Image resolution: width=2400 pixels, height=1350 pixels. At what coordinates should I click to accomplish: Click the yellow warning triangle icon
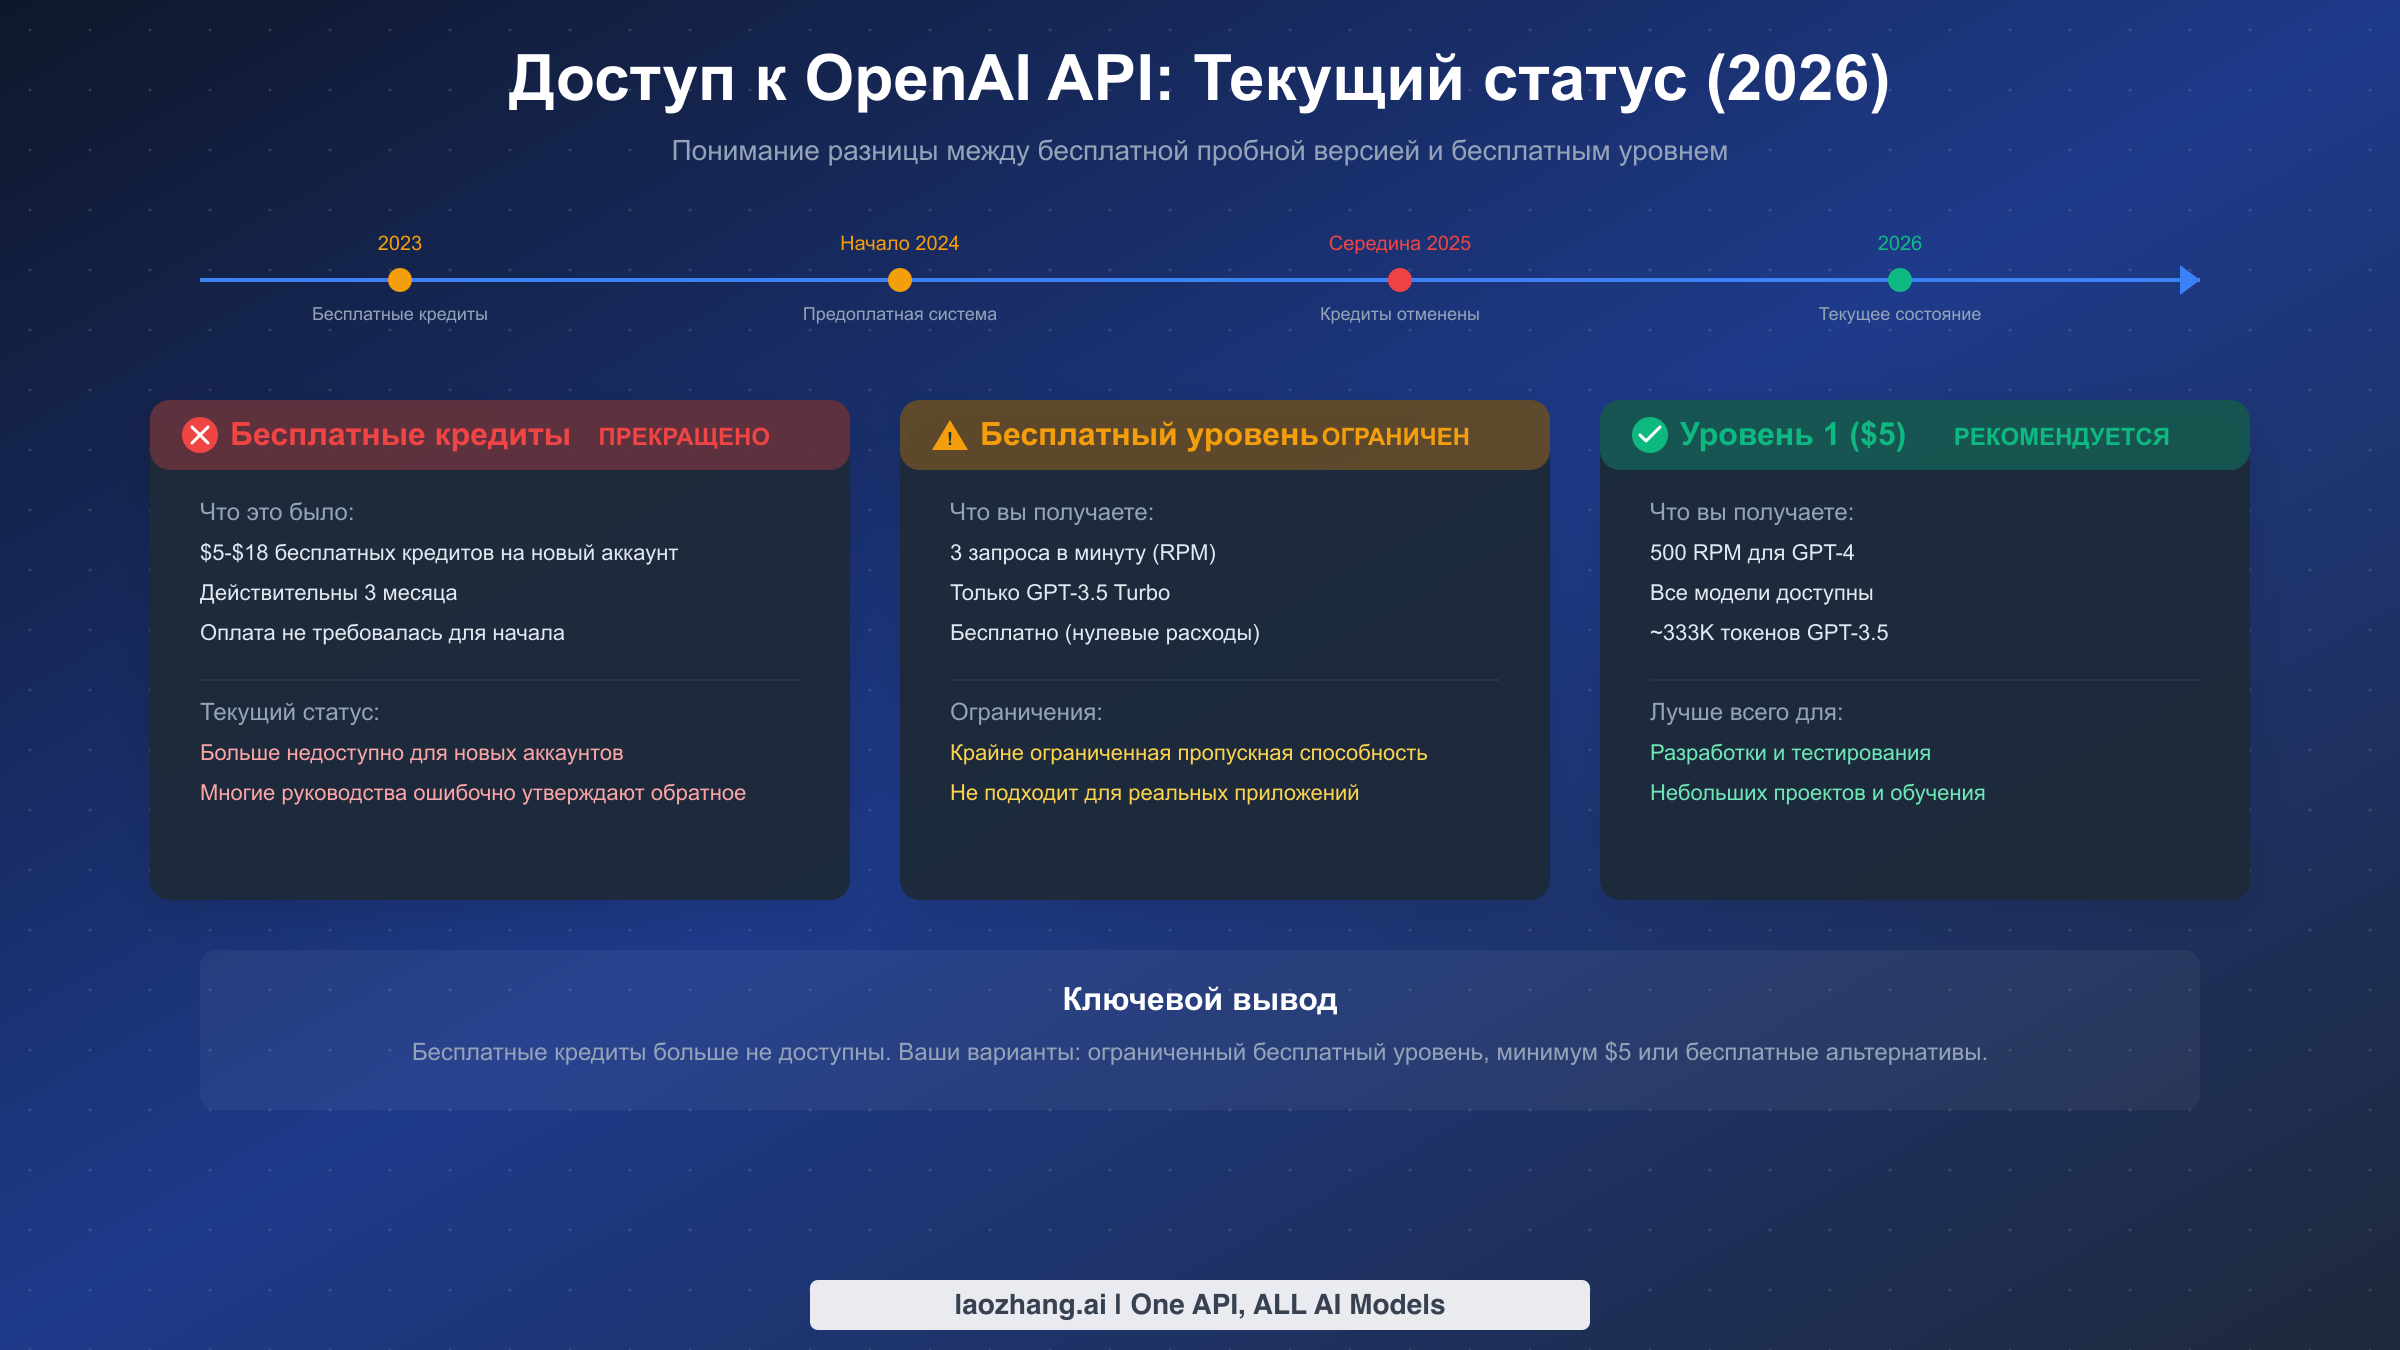click(949, 435)
